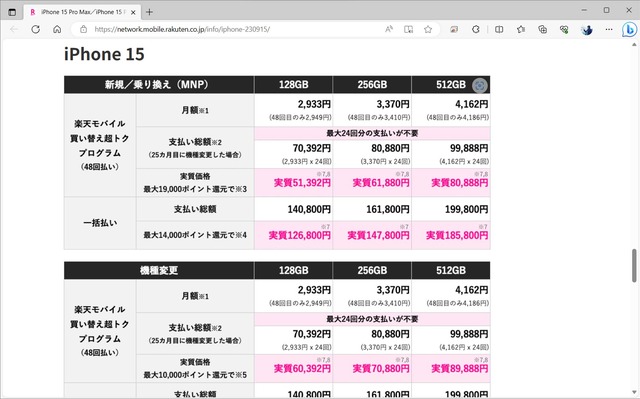
Task: Click the 機種変更 table header
Action: [159, 270]
